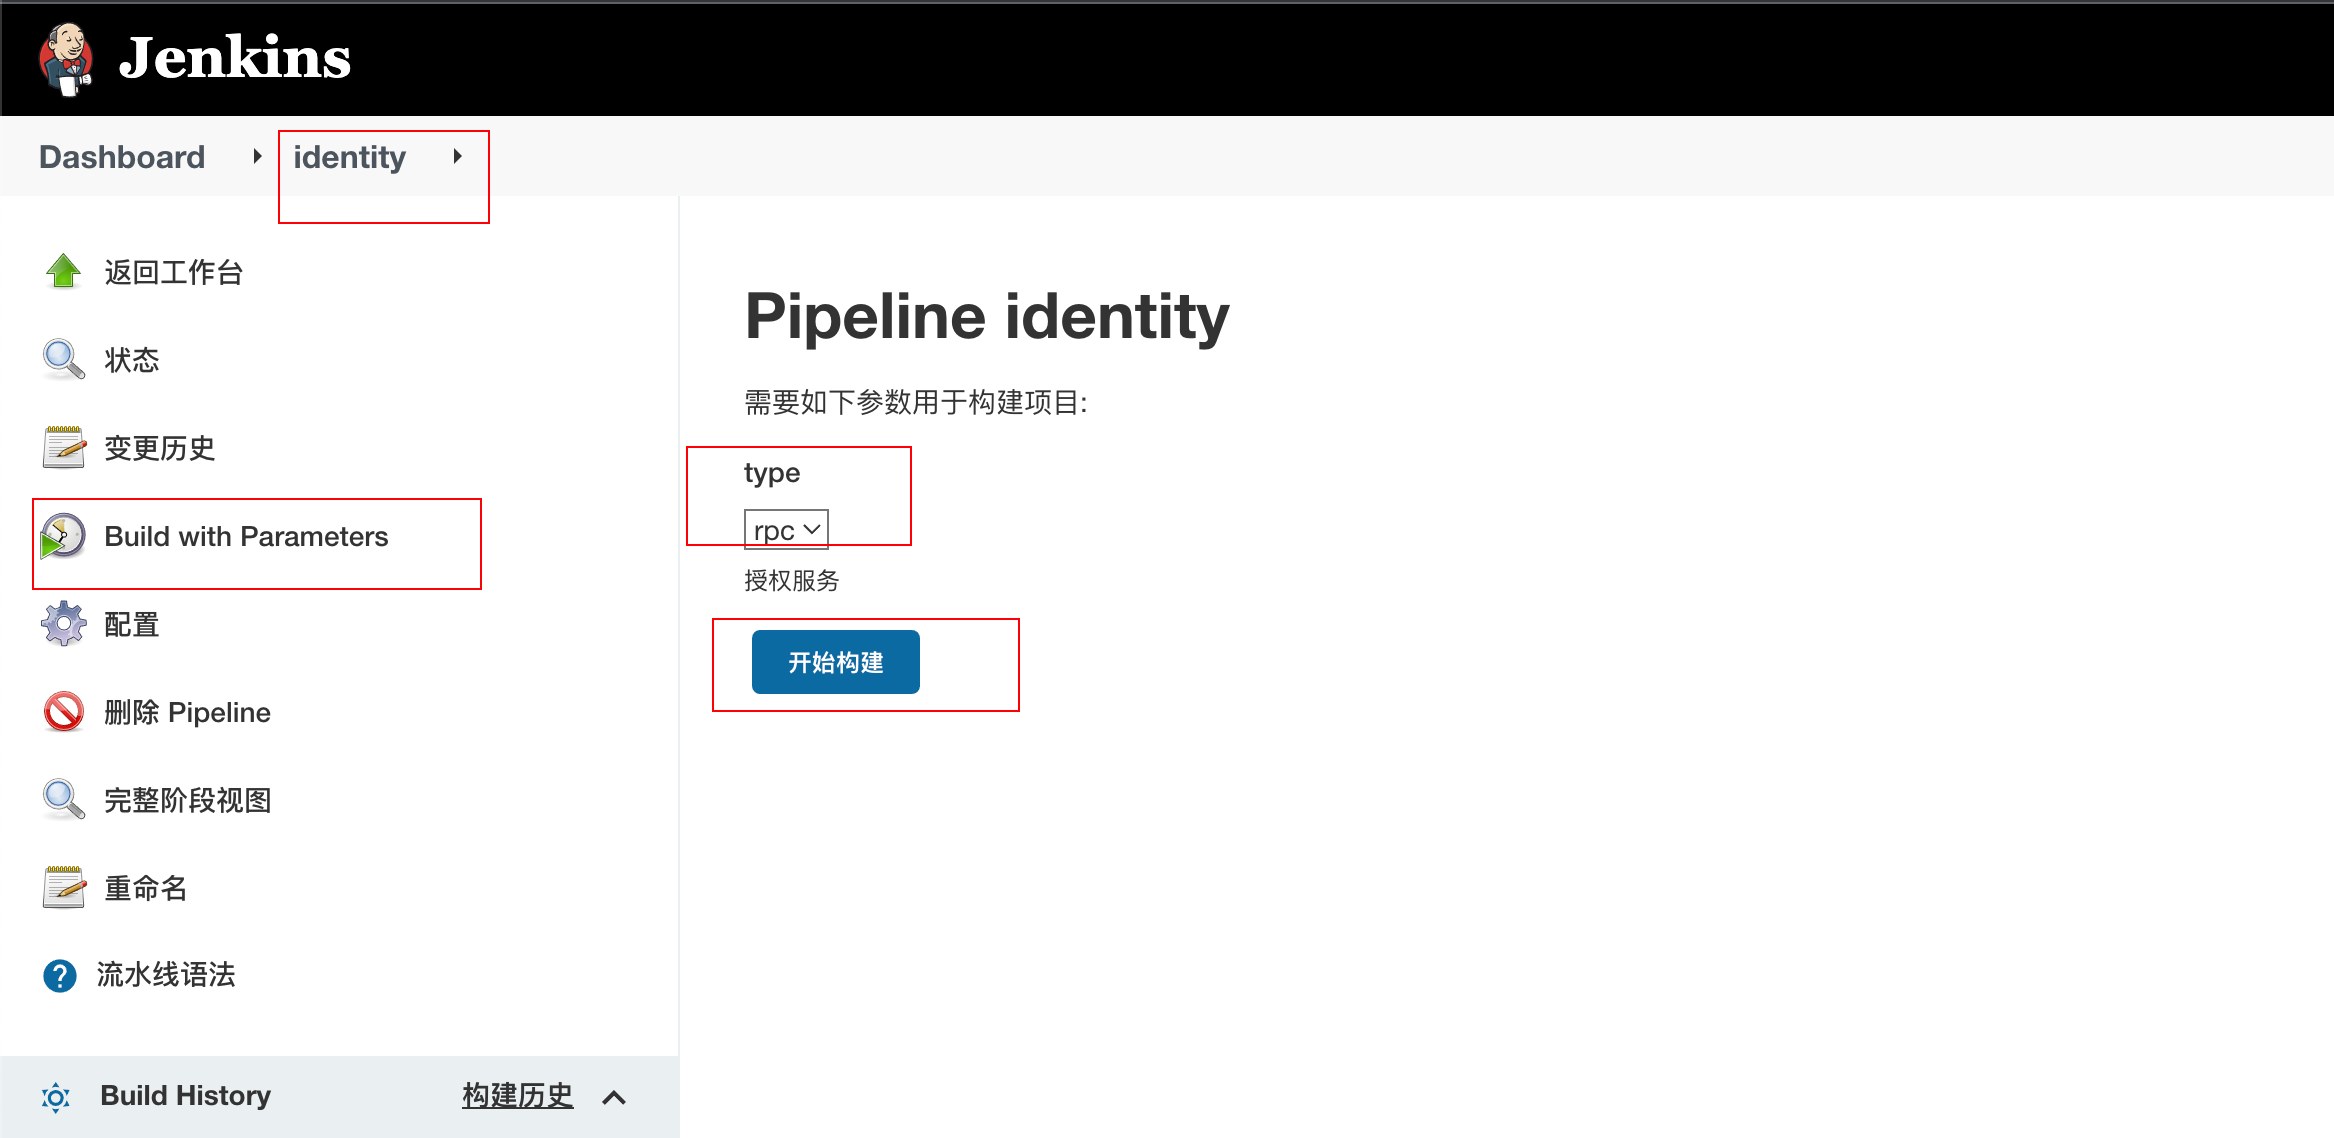Click the Jenkins title text in header
The height and width of the screenshot is (1138, 2334).
point(235,58)
